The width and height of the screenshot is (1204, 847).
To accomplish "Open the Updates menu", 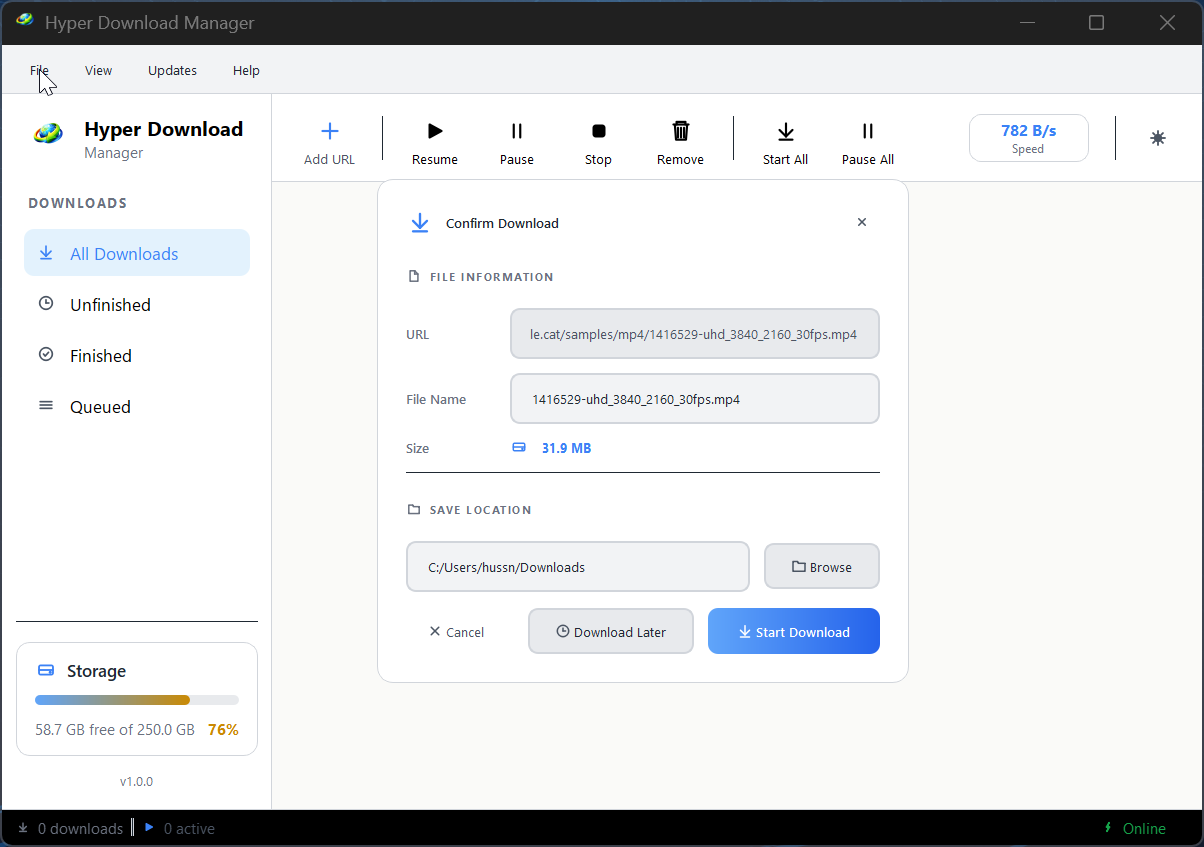I will (x=171, y=70).
